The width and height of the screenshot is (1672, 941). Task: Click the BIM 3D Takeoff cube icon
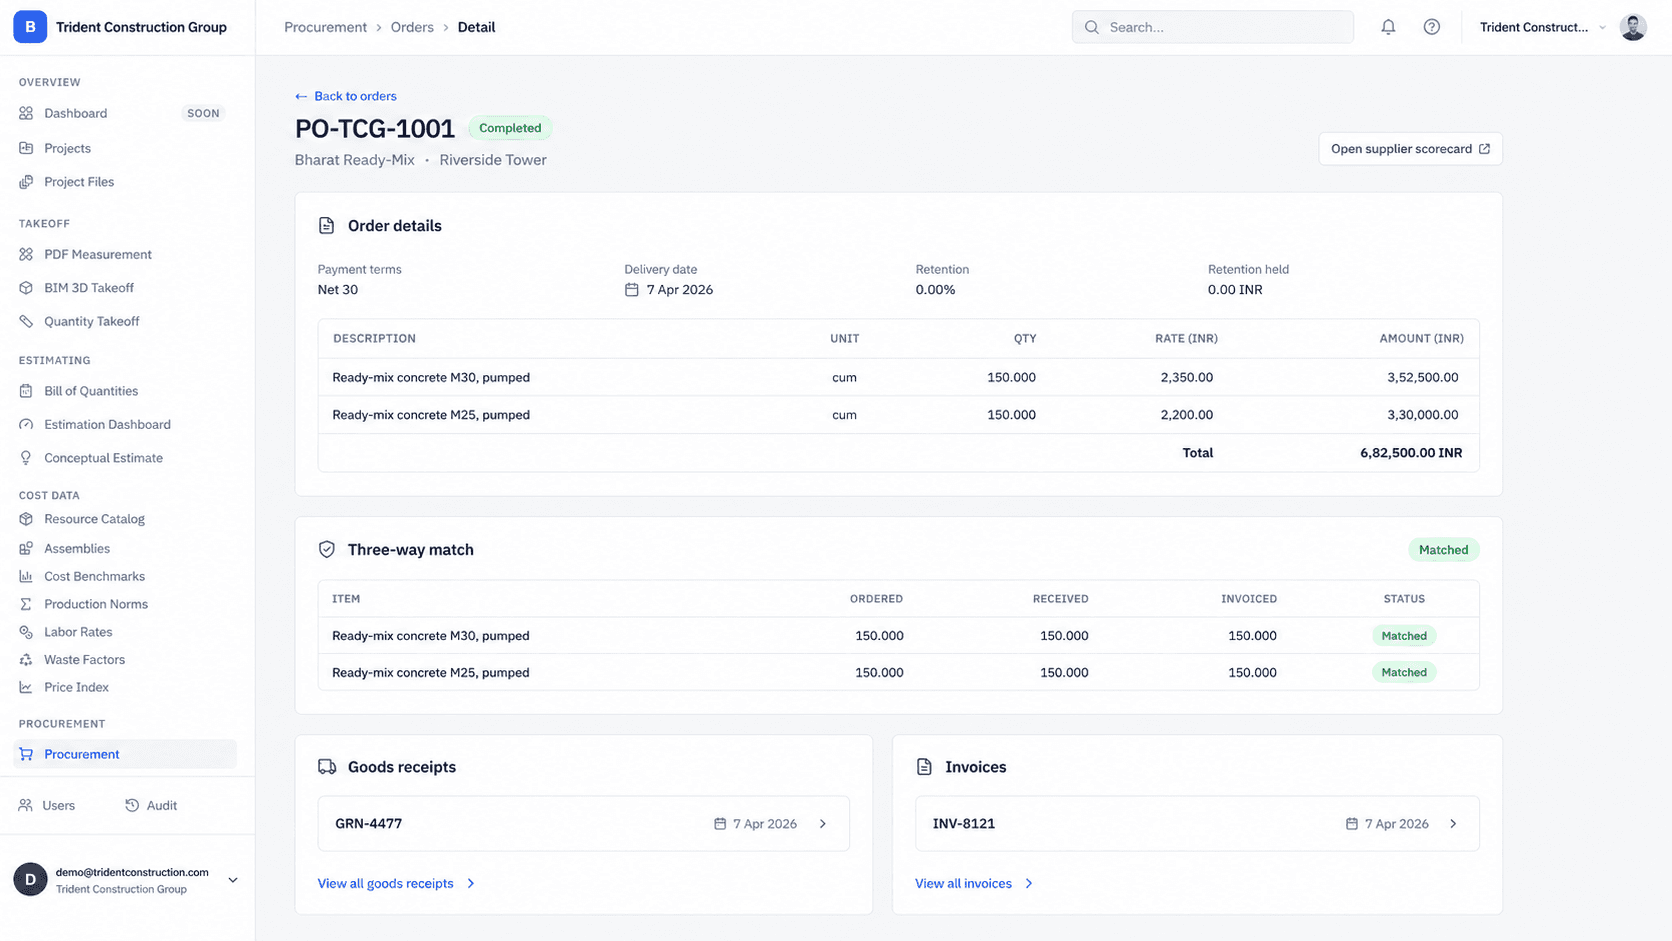(x=26, y=288)
